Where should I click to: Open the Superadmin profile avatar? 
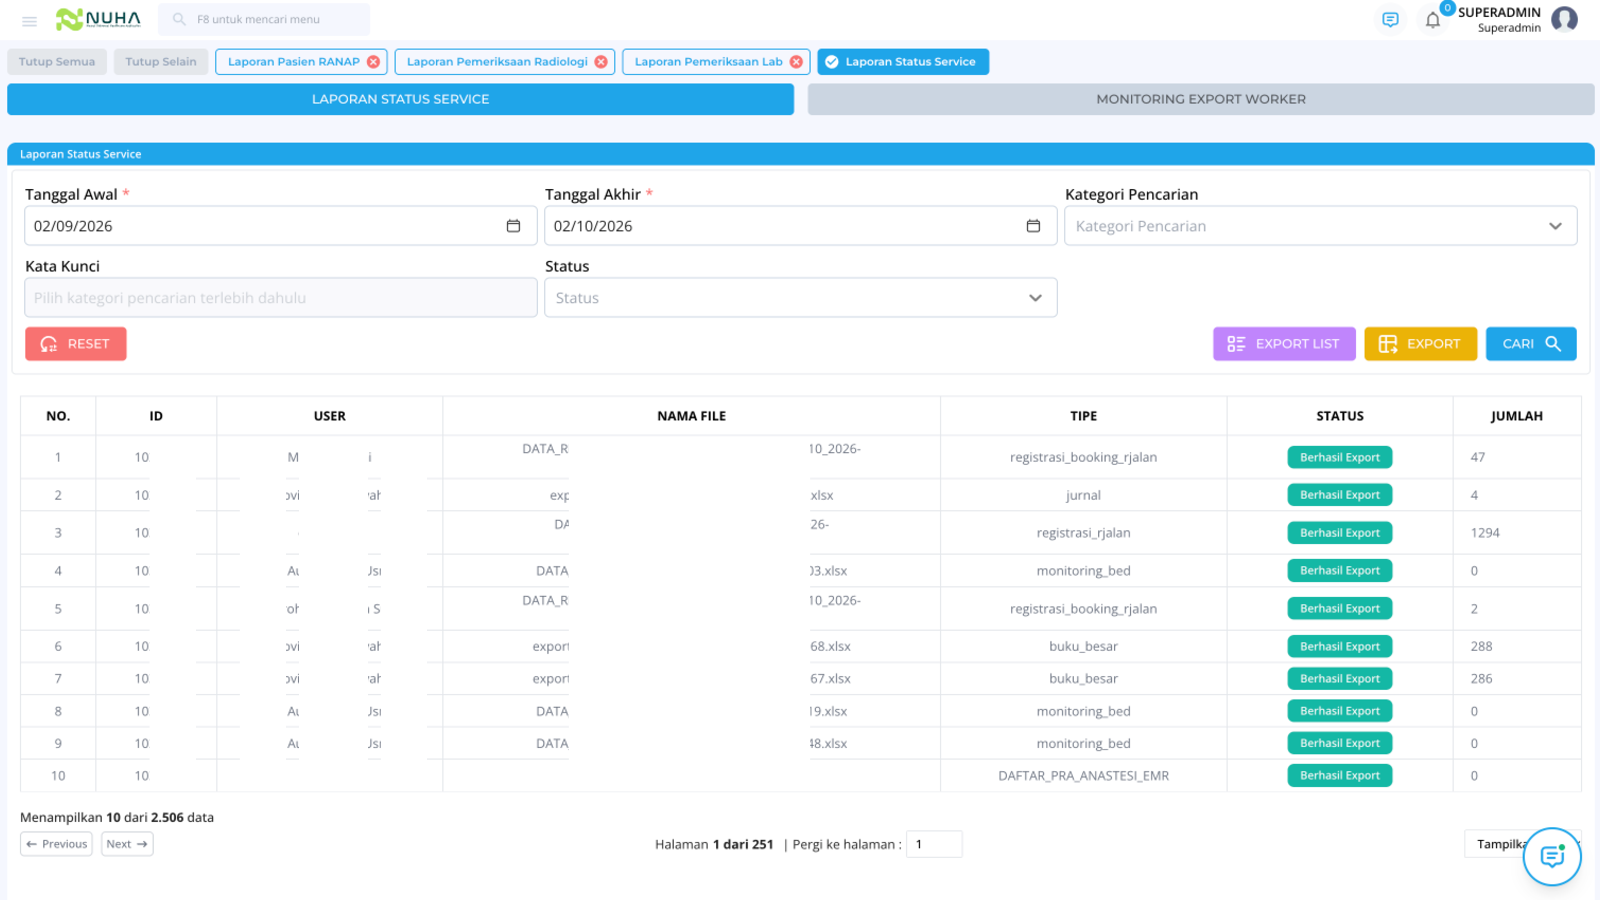click(1564, 19)
